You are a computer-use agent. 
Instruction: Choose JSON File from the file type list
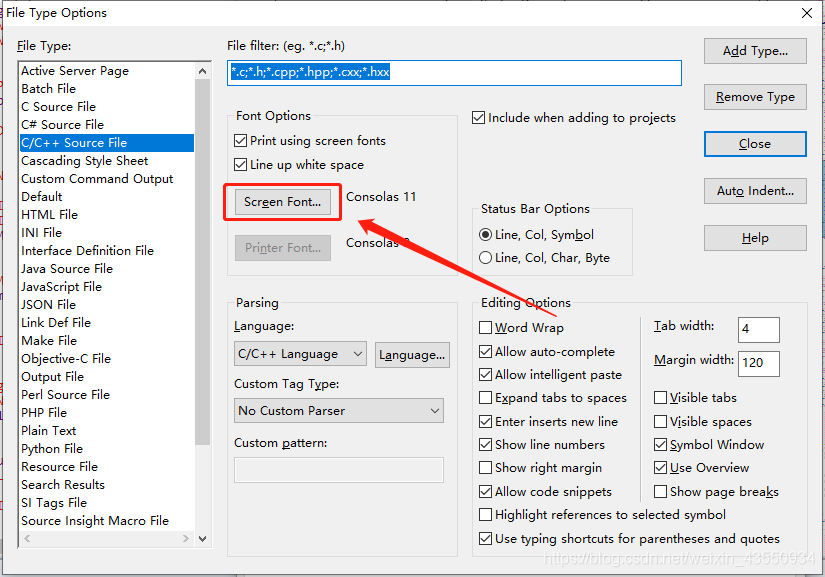(48, 305)
